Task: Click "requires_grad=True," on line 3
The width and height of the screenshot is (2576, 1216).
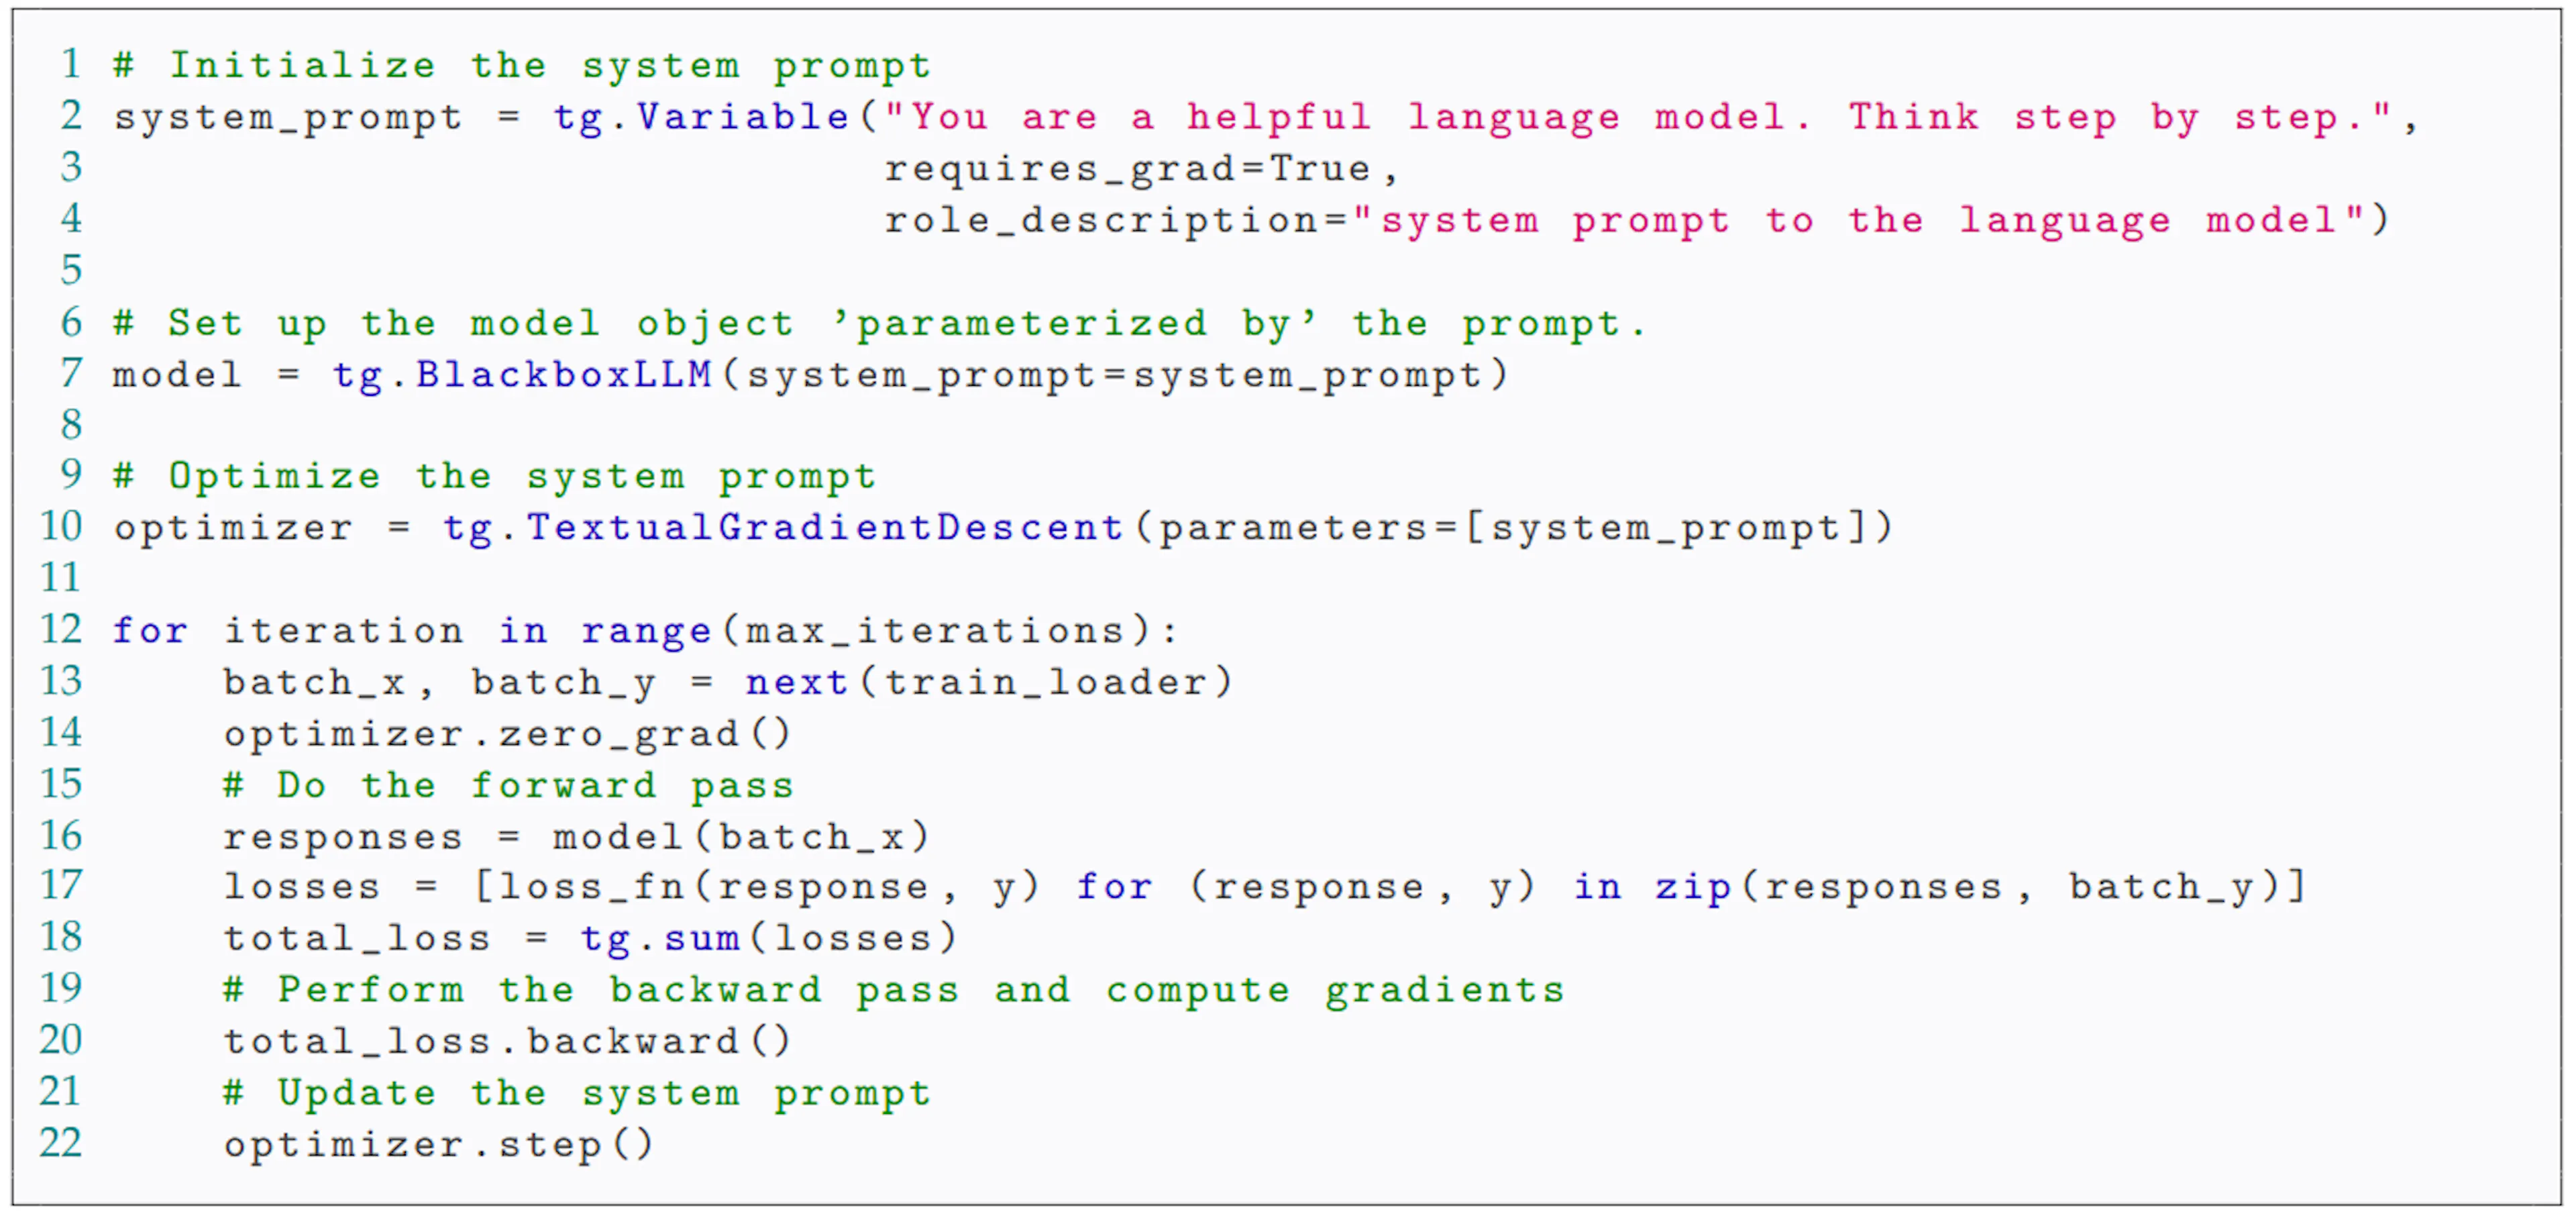Action: pos(1141,169)
